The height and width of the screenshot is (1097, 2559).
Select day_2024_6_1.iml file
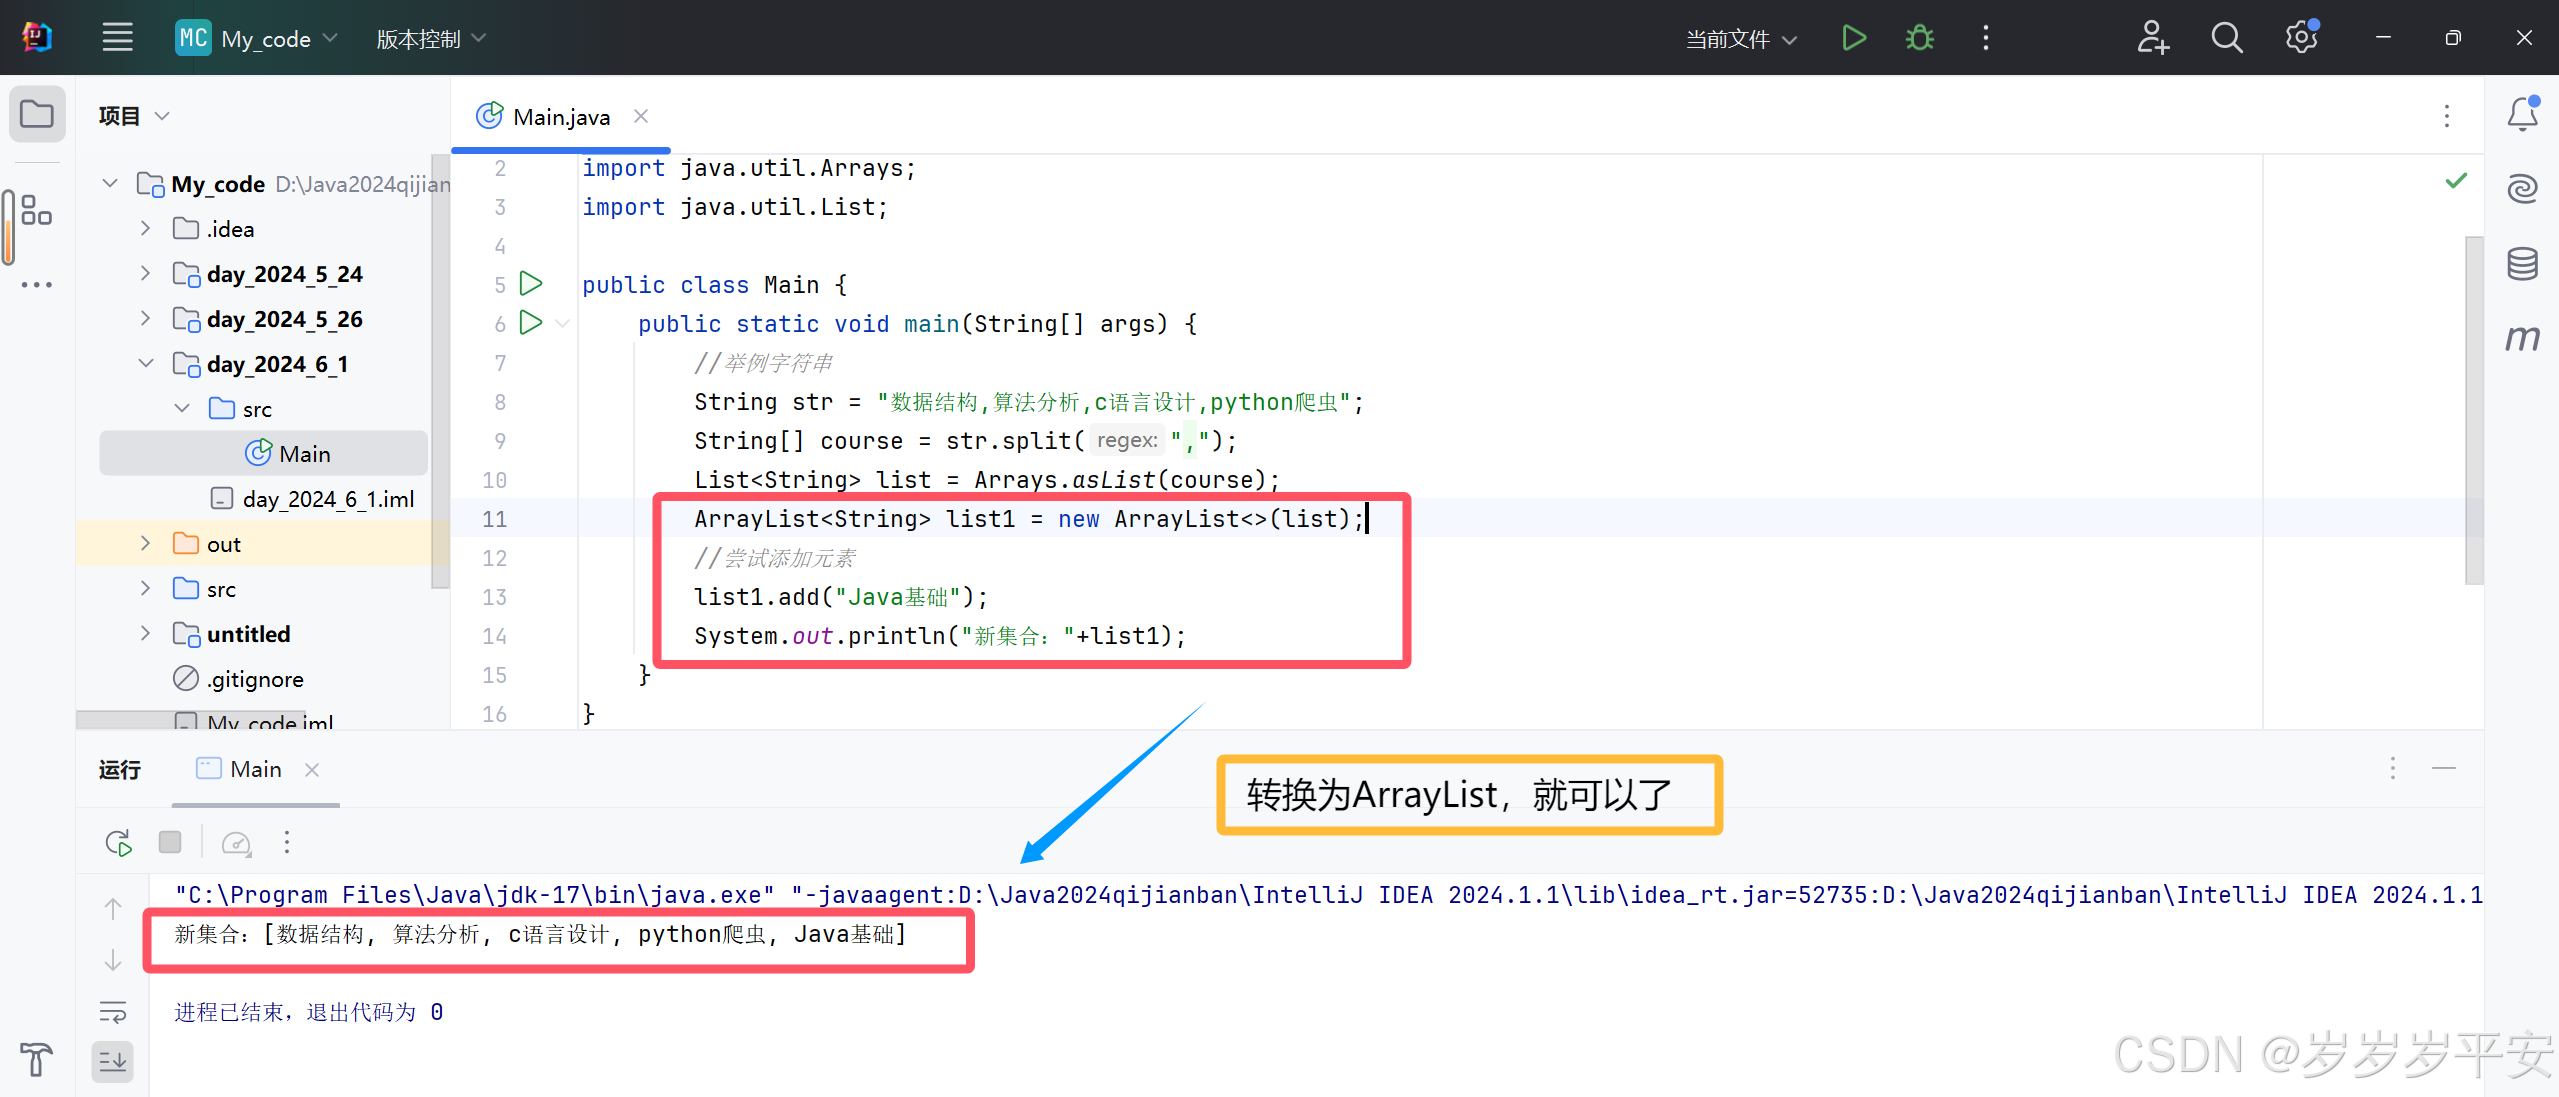click(313, 498)
